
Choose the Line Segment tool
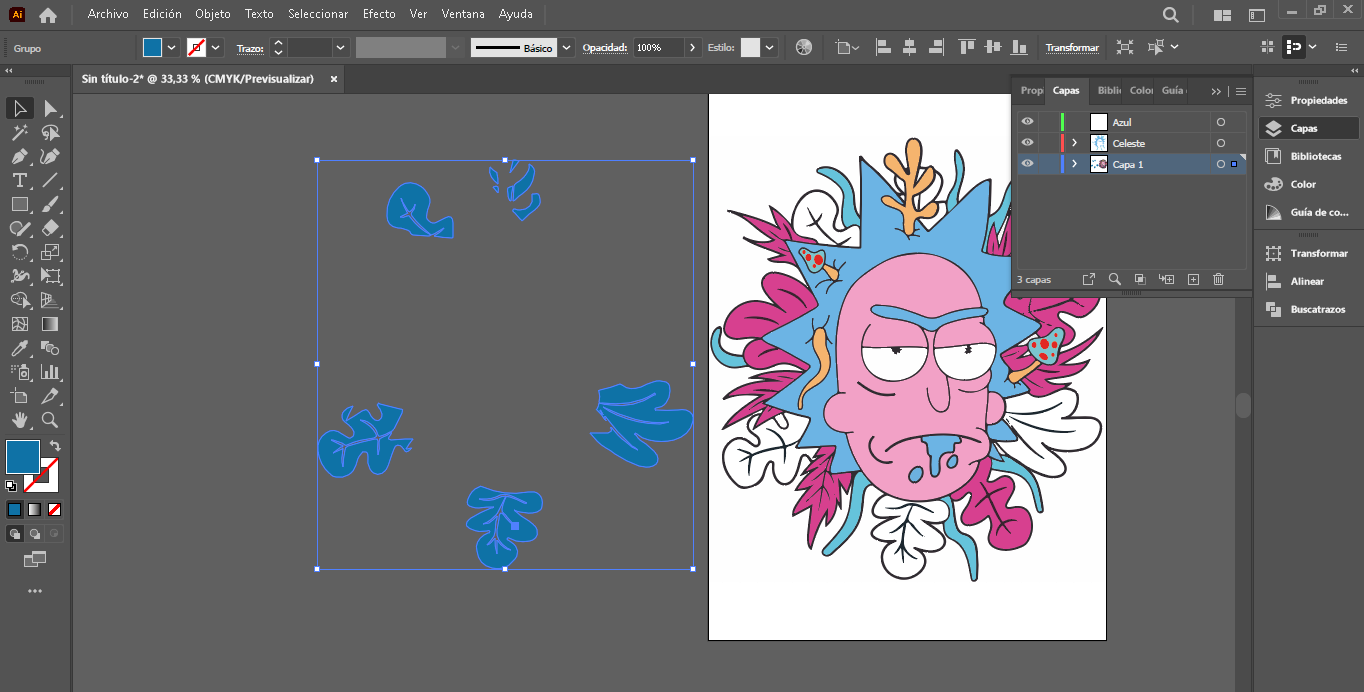pos(50,180)
